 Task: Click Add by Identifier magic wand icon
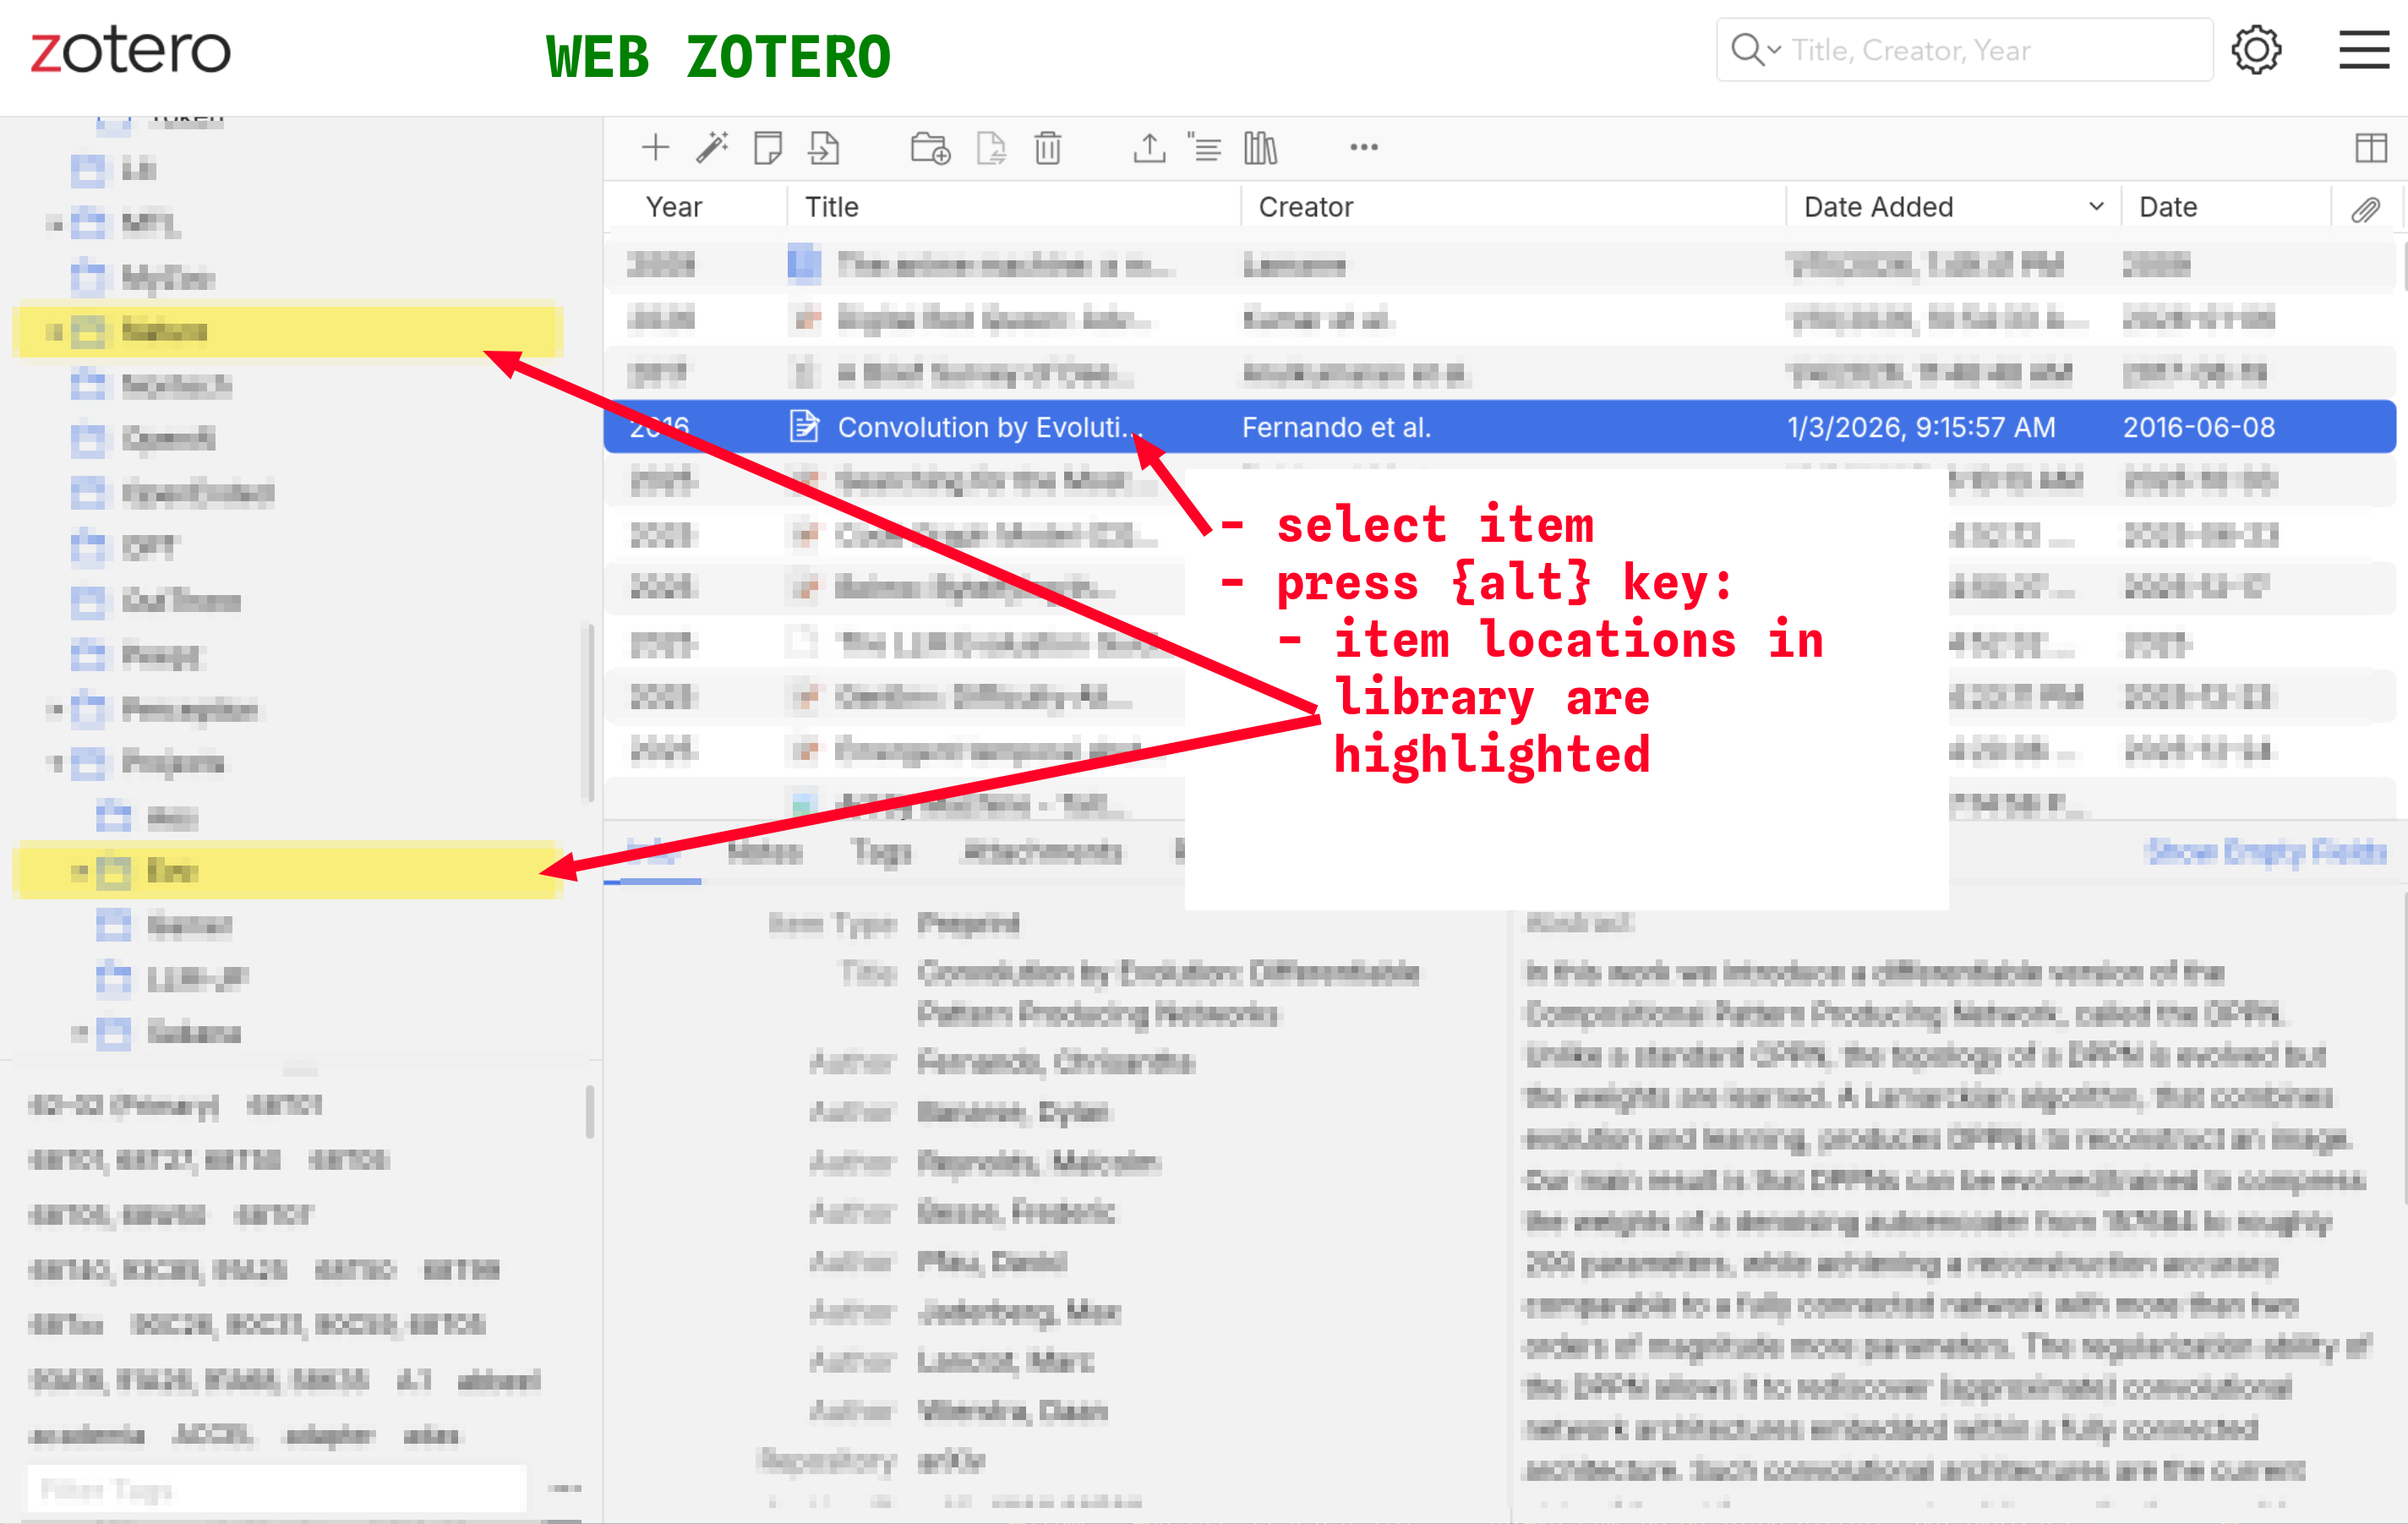712,148
